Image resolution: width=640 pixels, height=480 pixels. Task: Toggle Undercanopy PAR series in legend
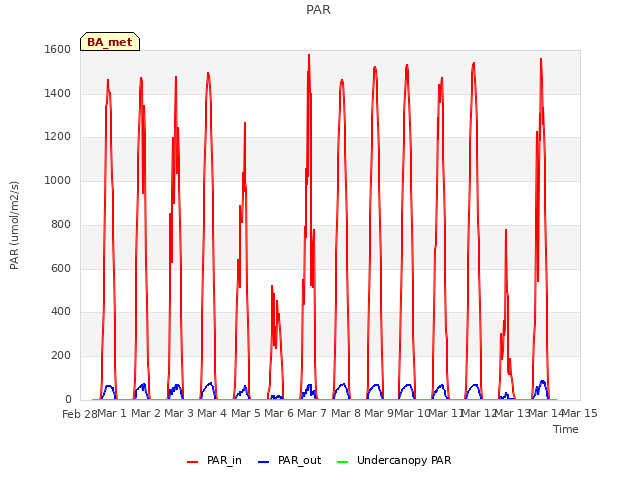[x=394, y=460]
